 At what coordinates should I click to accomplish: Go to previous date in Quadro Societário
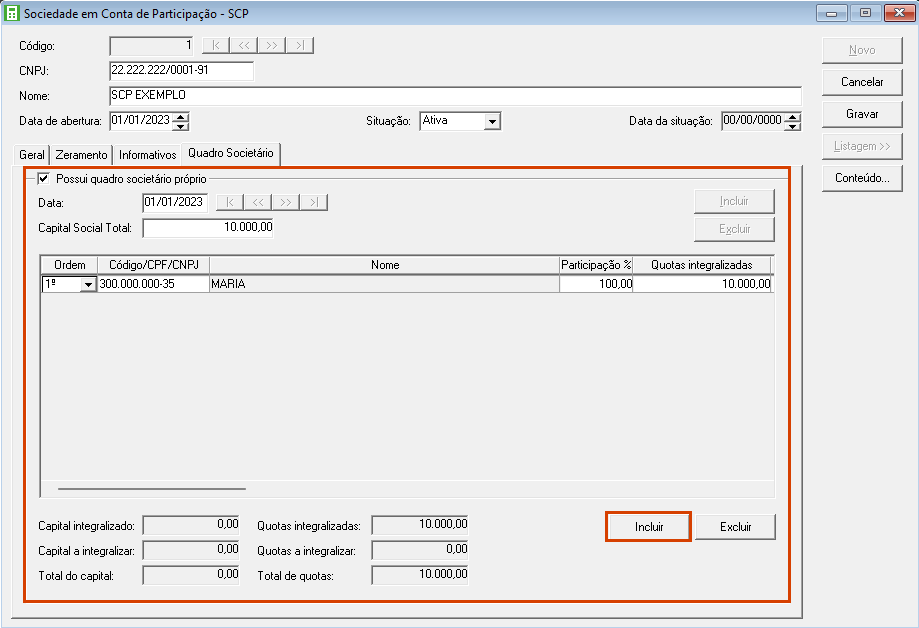pos(257,203)
